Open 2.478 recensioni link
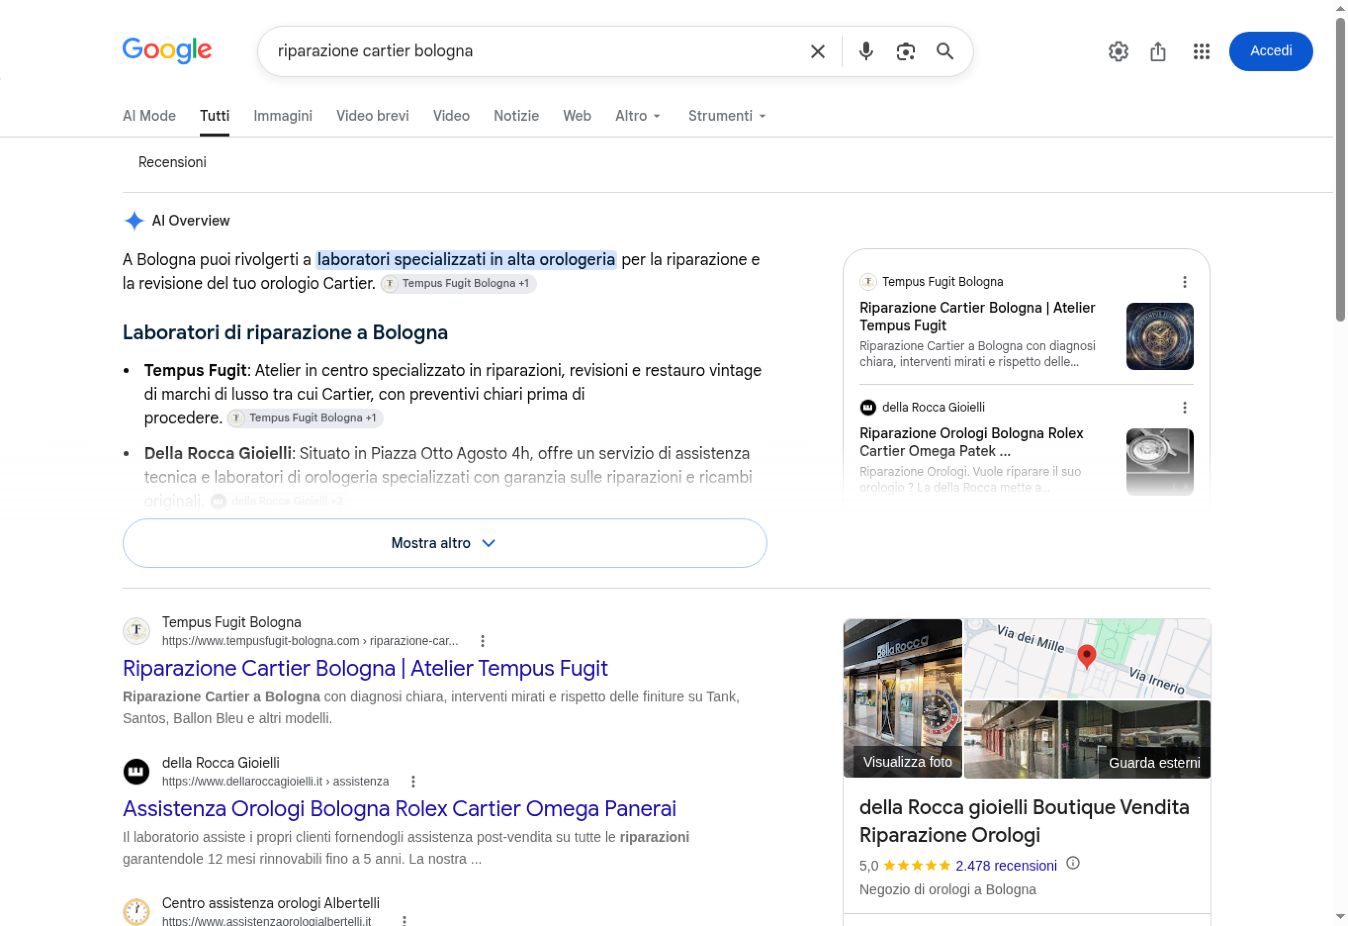The width and height of the screenshot is (1348, 926). 1006,866
